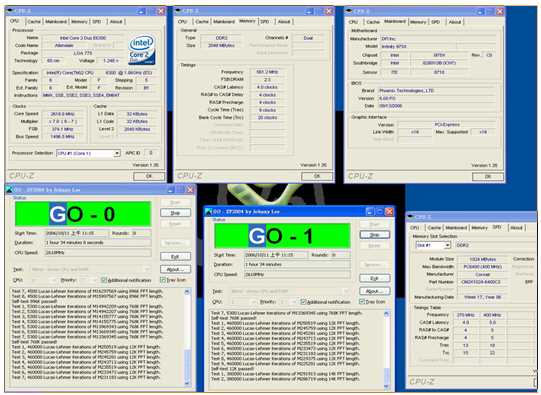Open the Priority dropdown in GO - 0 window
Screen dimensions: 541x395
[x=95, y=280]
